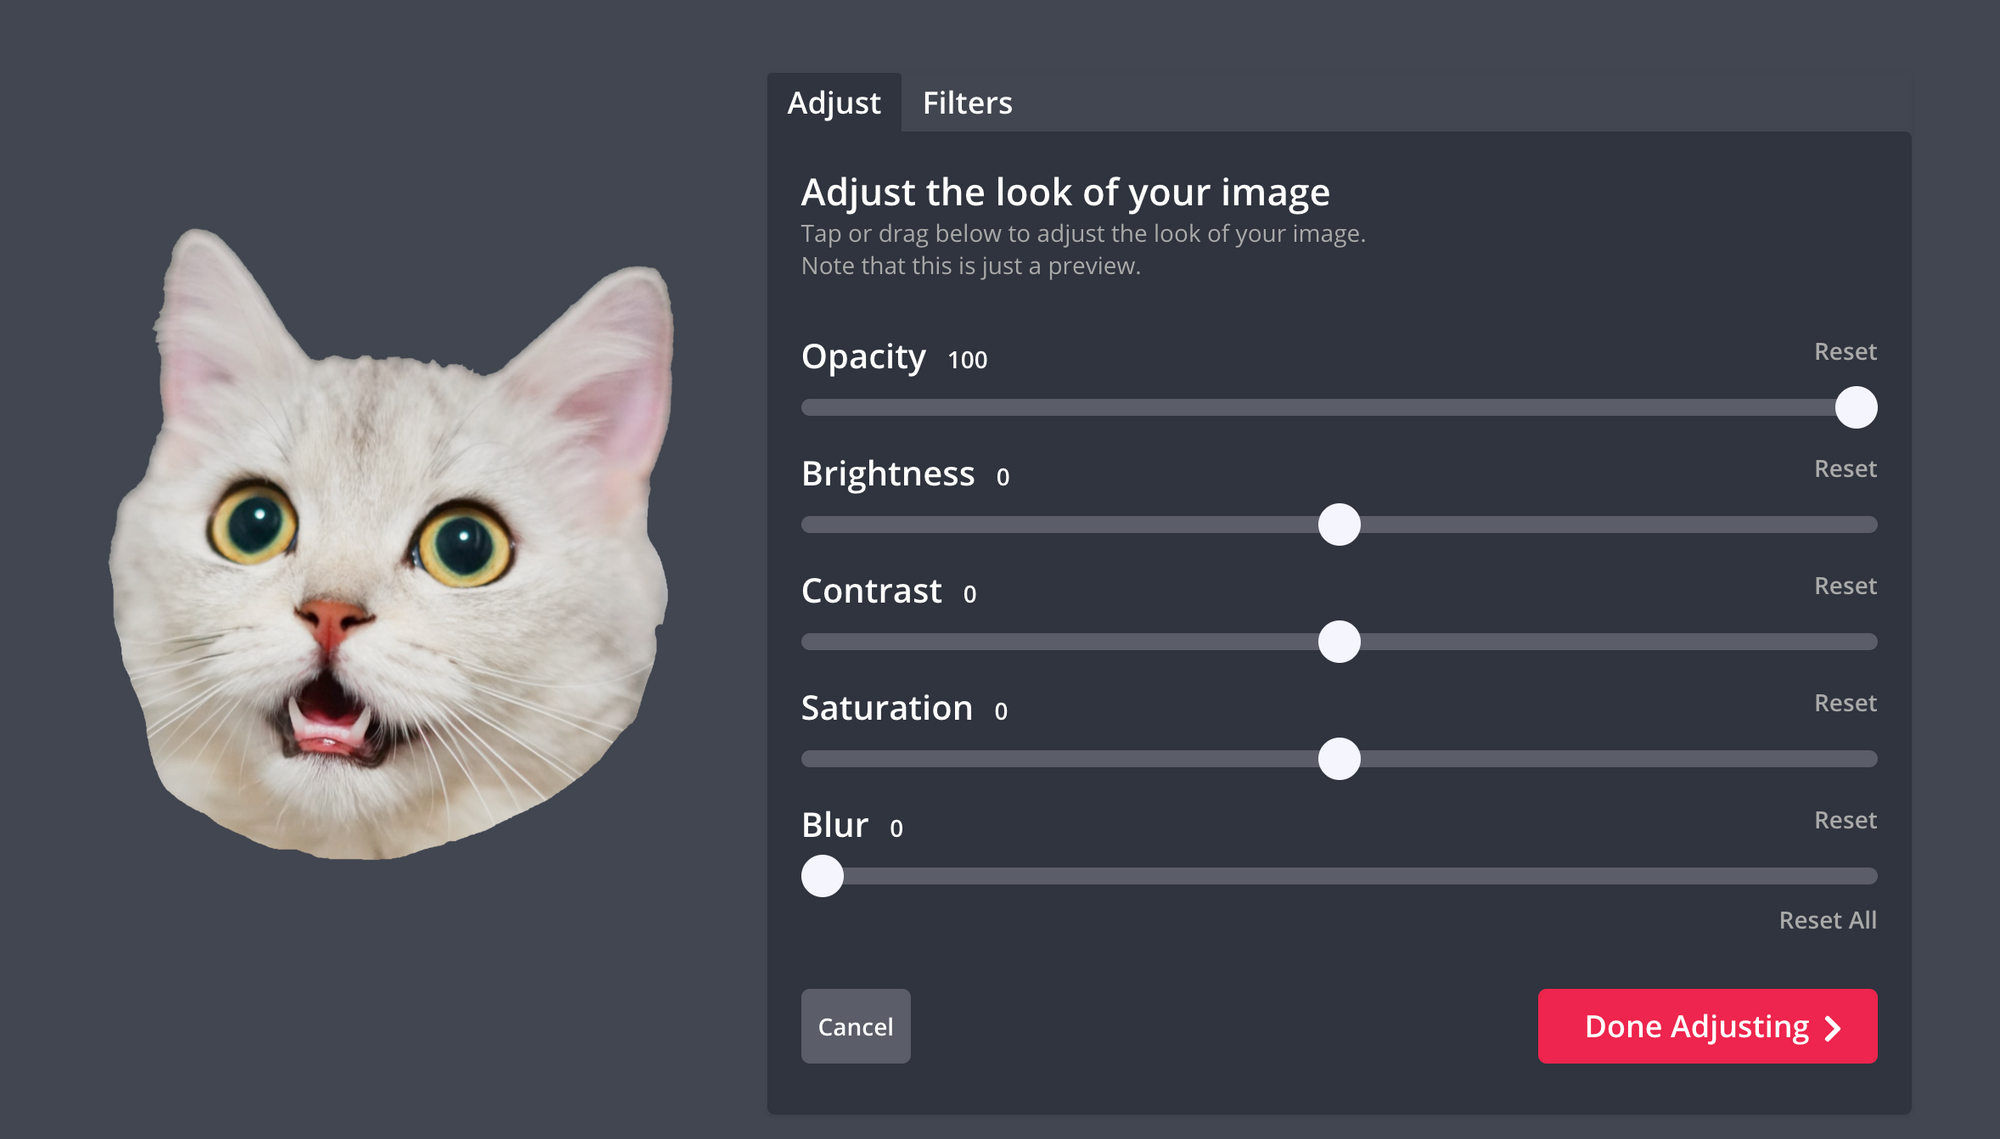Click Done Adjusting to apply changes
Viewport: 2000px width, 1139px height.
pyautogui.click(x=1707, y=1026)
